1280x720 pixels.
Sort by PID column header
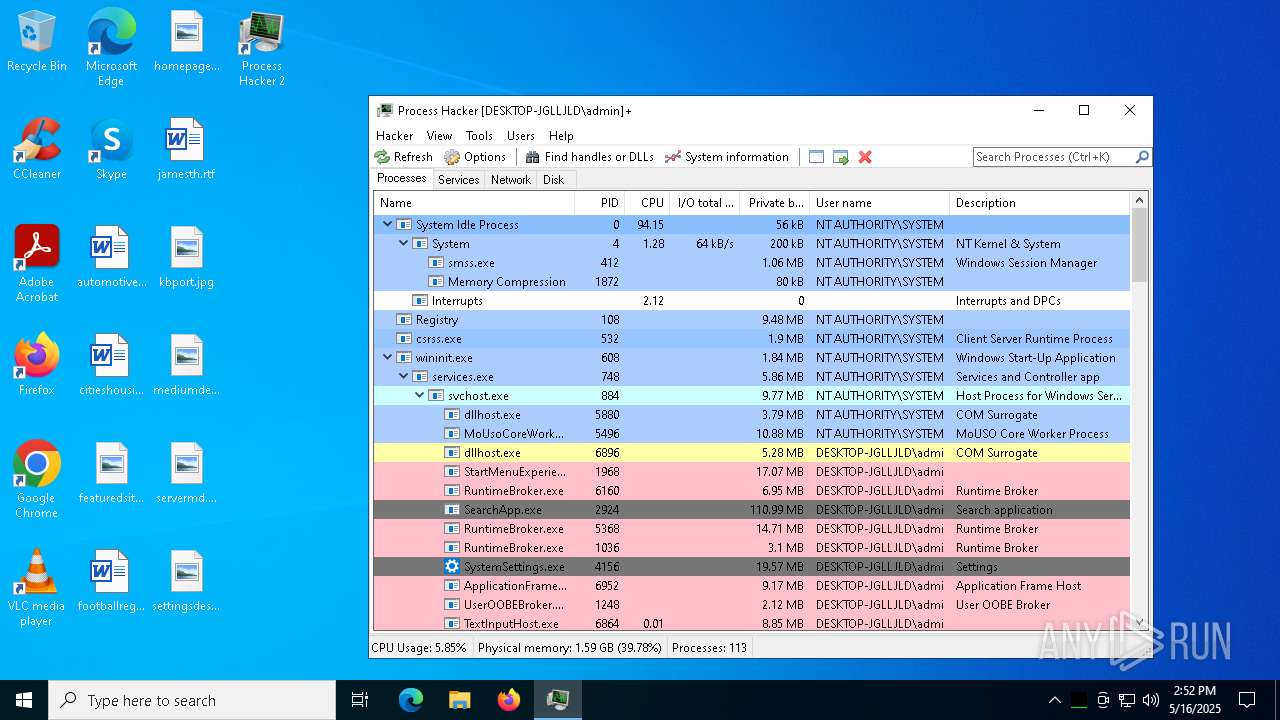click(x=600, y=203)
